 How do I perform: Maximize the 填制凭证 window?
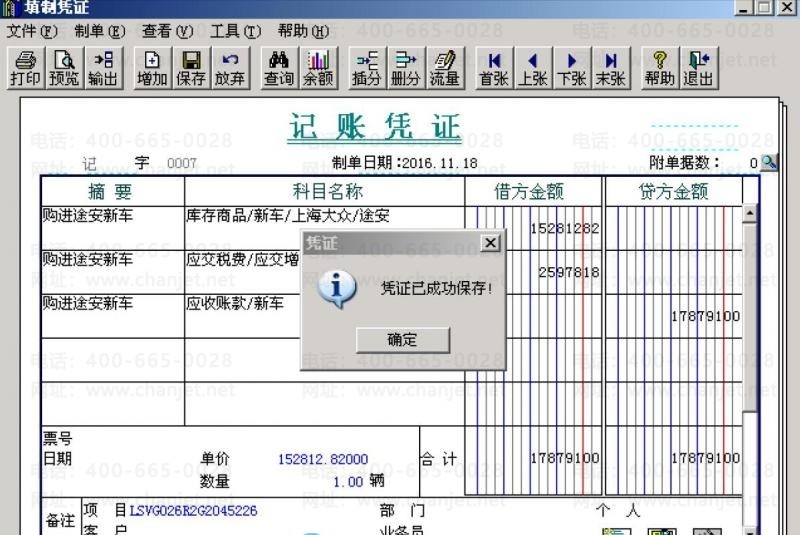(764, 7)
